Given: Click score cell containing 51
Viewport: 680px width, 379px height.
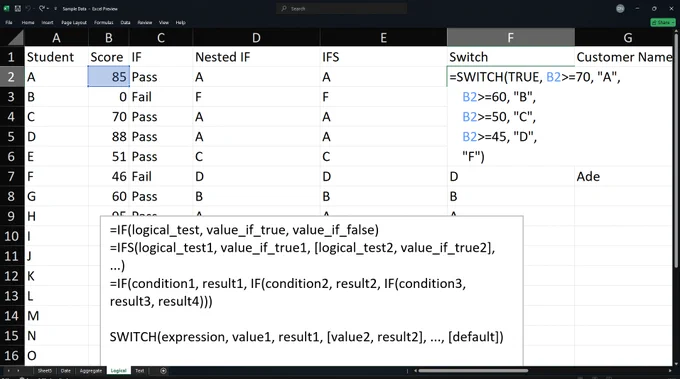Looking at the screenshot, I should pos(109,157).
